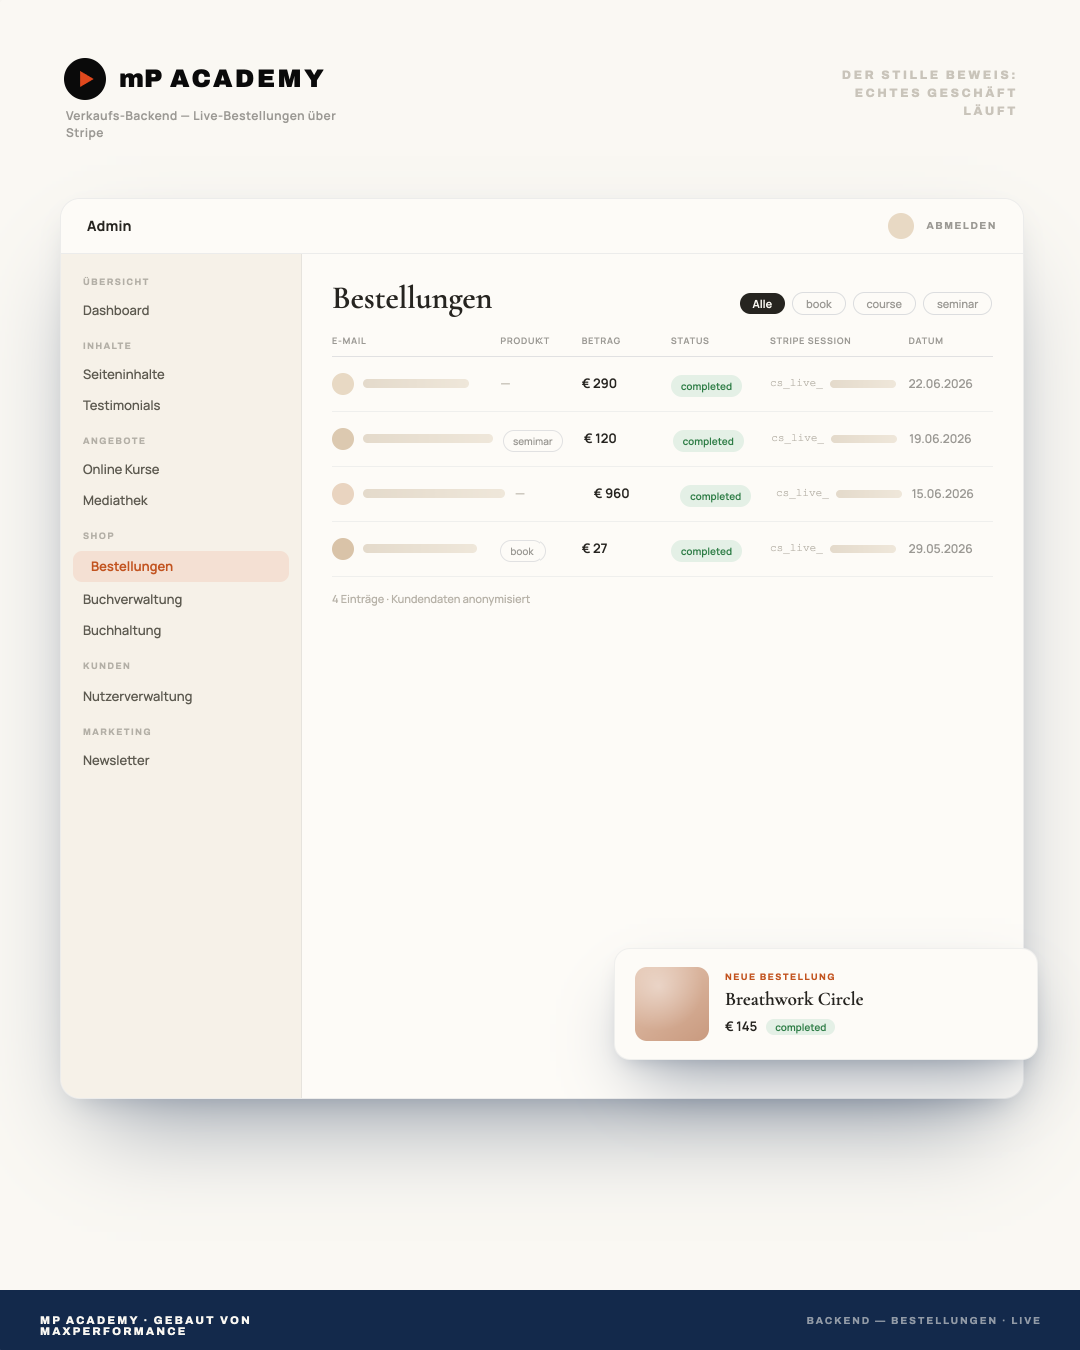1080x1350 pixels.
Task: Click completed badge in 29.05.2026 row
Action: tap(706, 551)
